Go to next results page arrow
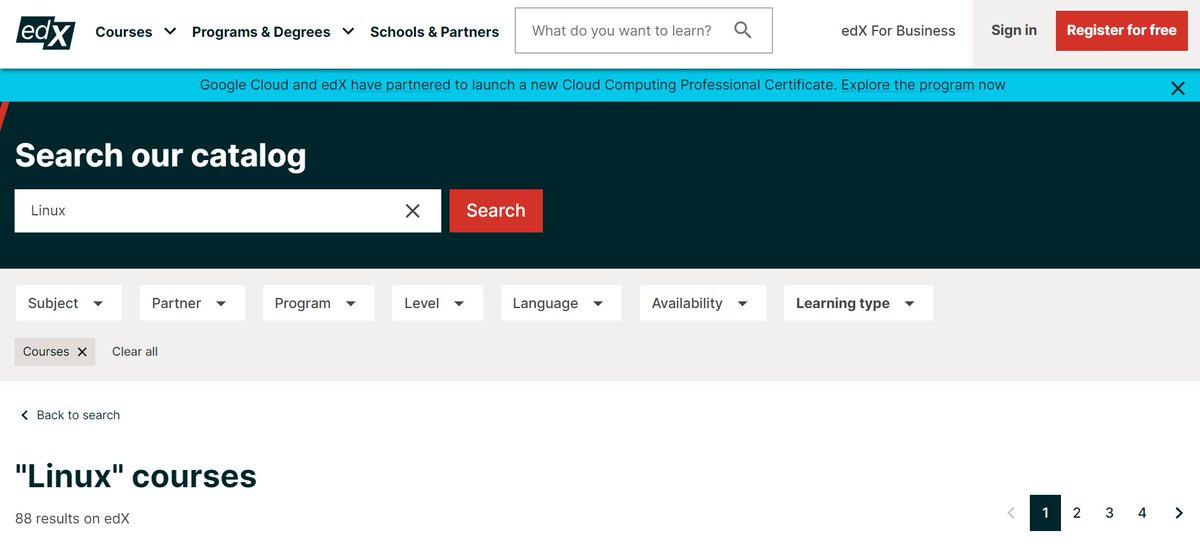1200x552 pixels. pos(1179,513)
